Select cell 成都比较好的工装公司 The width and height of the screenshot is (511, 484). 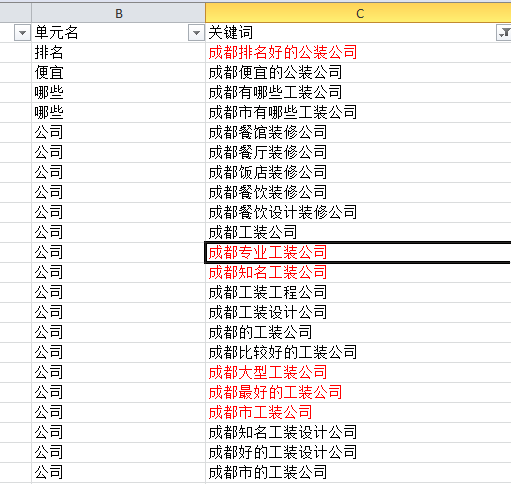pos(358,352)
